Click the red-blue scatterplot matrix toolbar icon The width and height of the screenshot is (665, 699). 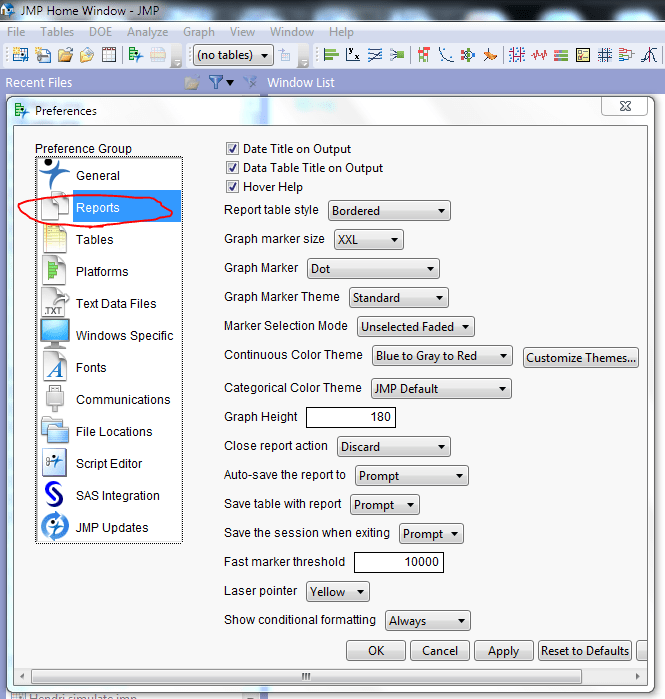coord(517,55)
